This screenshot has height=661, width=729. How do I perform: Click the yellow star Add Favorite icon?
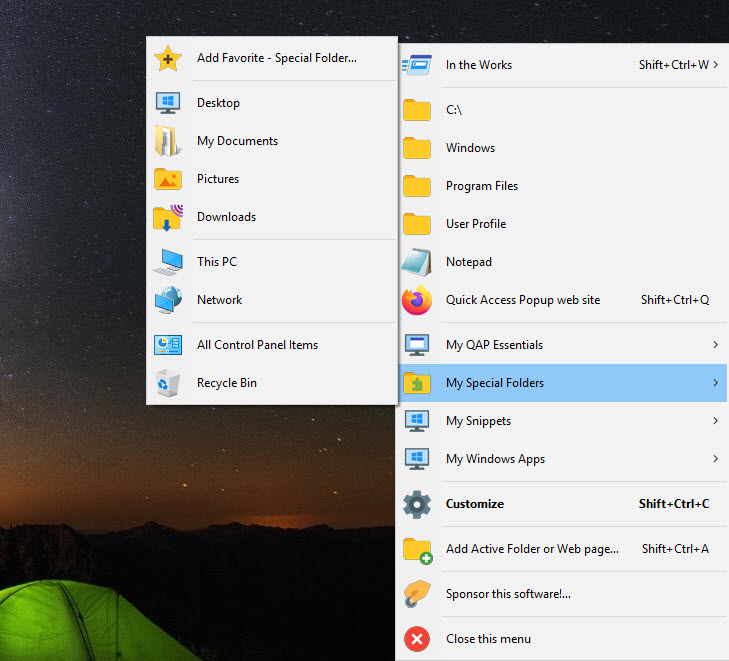point(168,59)
